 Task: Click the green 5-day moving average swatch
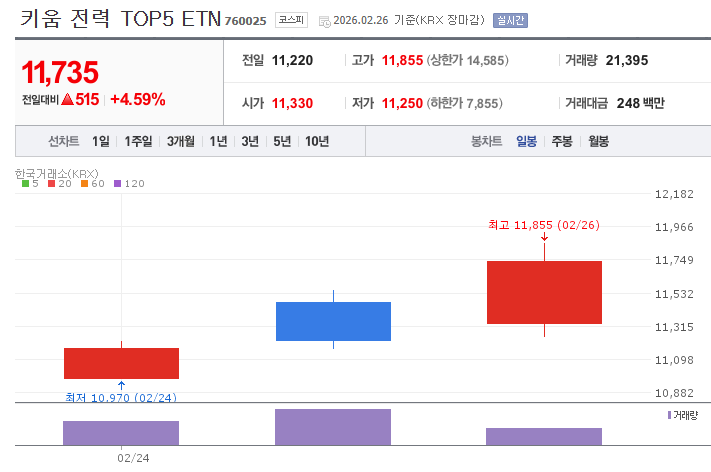pos(25,184)
